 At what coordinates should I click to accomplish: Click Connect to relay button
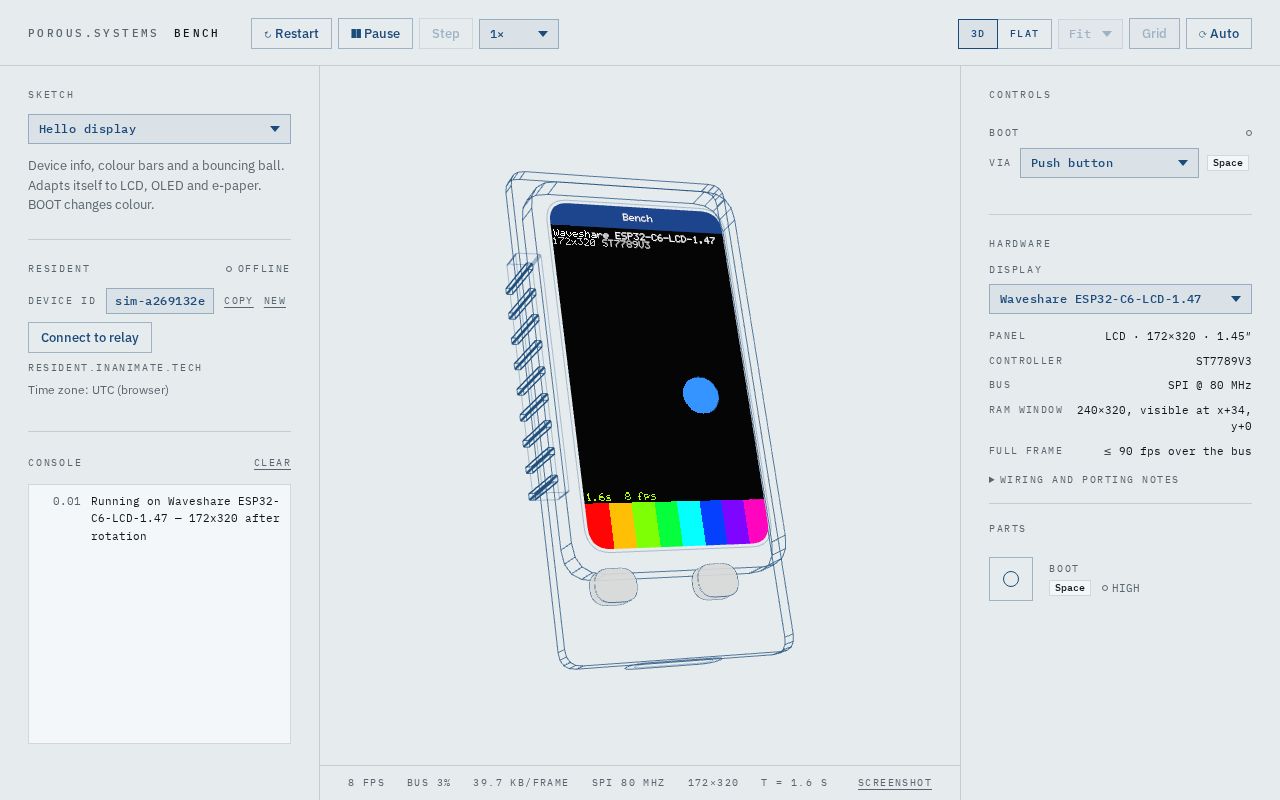click(x=90, y=338)
